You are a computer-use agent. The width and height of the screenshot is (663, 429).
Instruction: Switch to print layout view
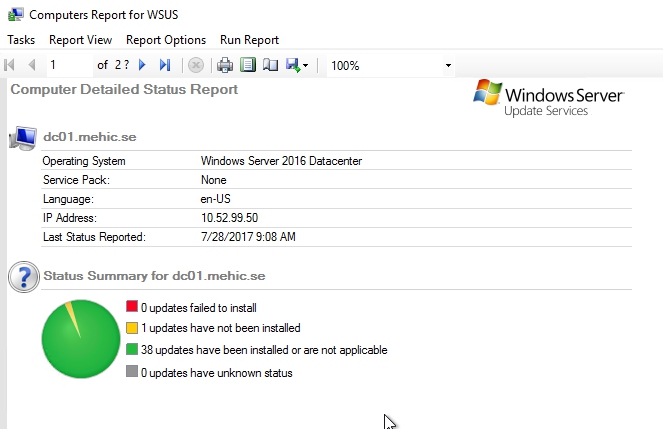tap(247, 65)
